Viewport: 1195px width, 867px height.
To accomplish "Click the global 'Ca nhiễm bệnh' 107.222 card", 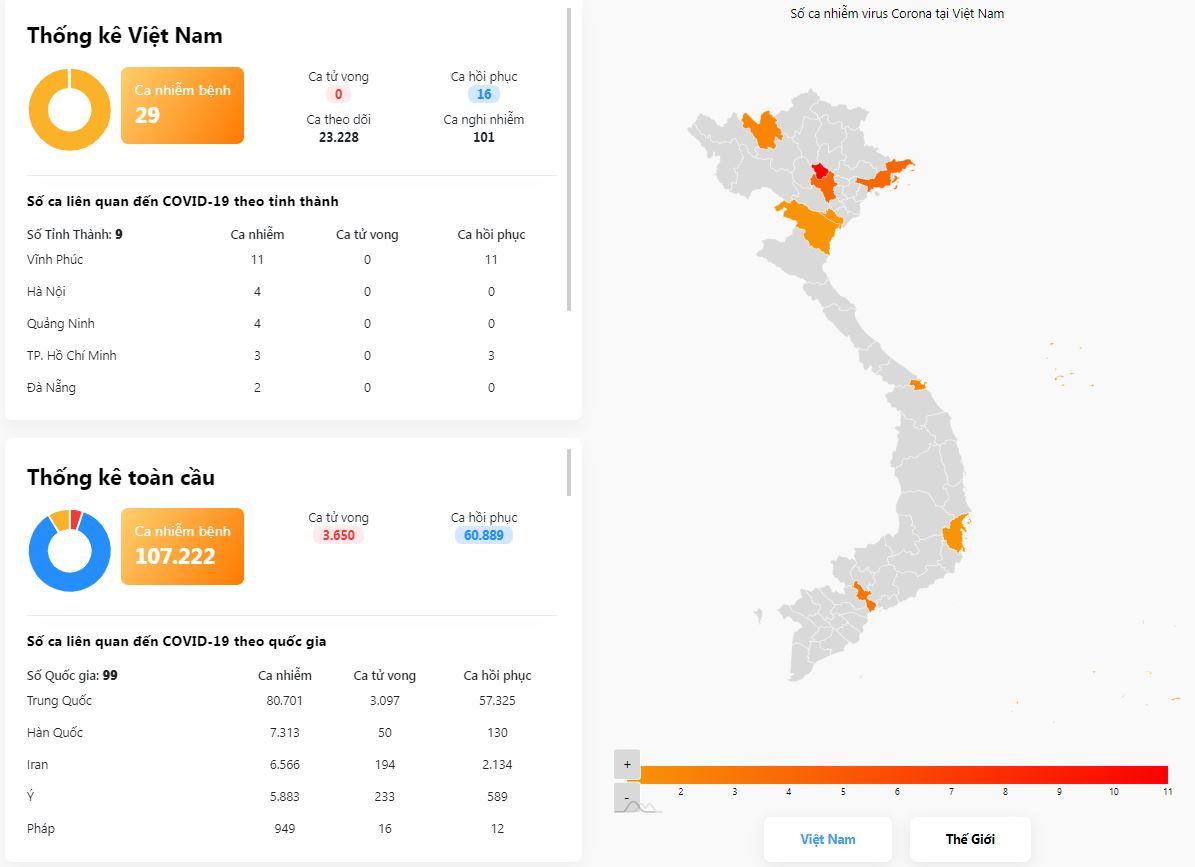I will 182,546.
